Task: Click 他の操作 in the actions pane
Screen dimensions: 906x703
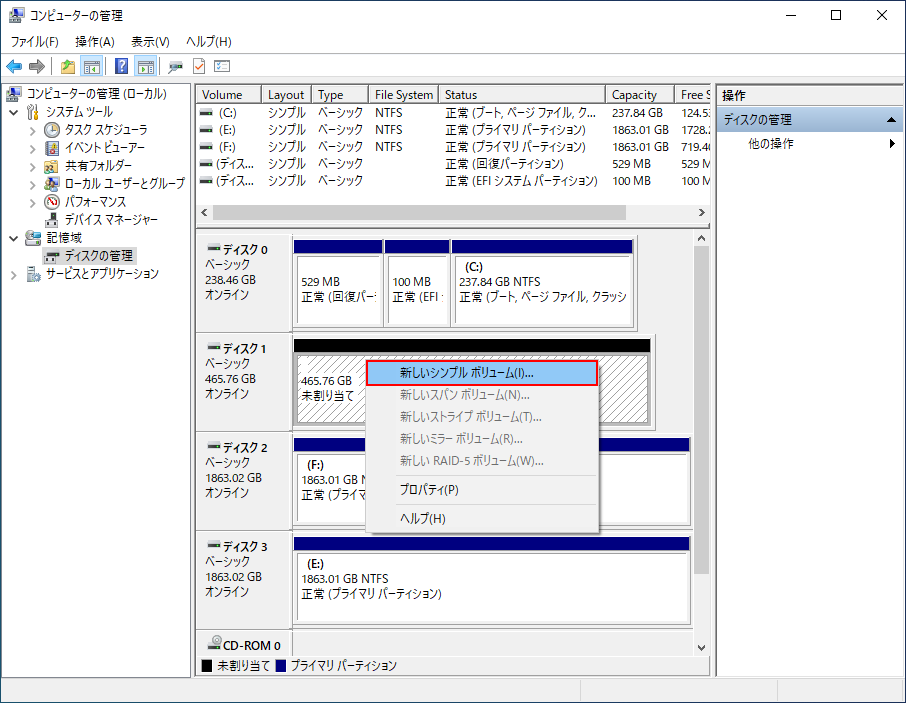Action: [771, 143]
